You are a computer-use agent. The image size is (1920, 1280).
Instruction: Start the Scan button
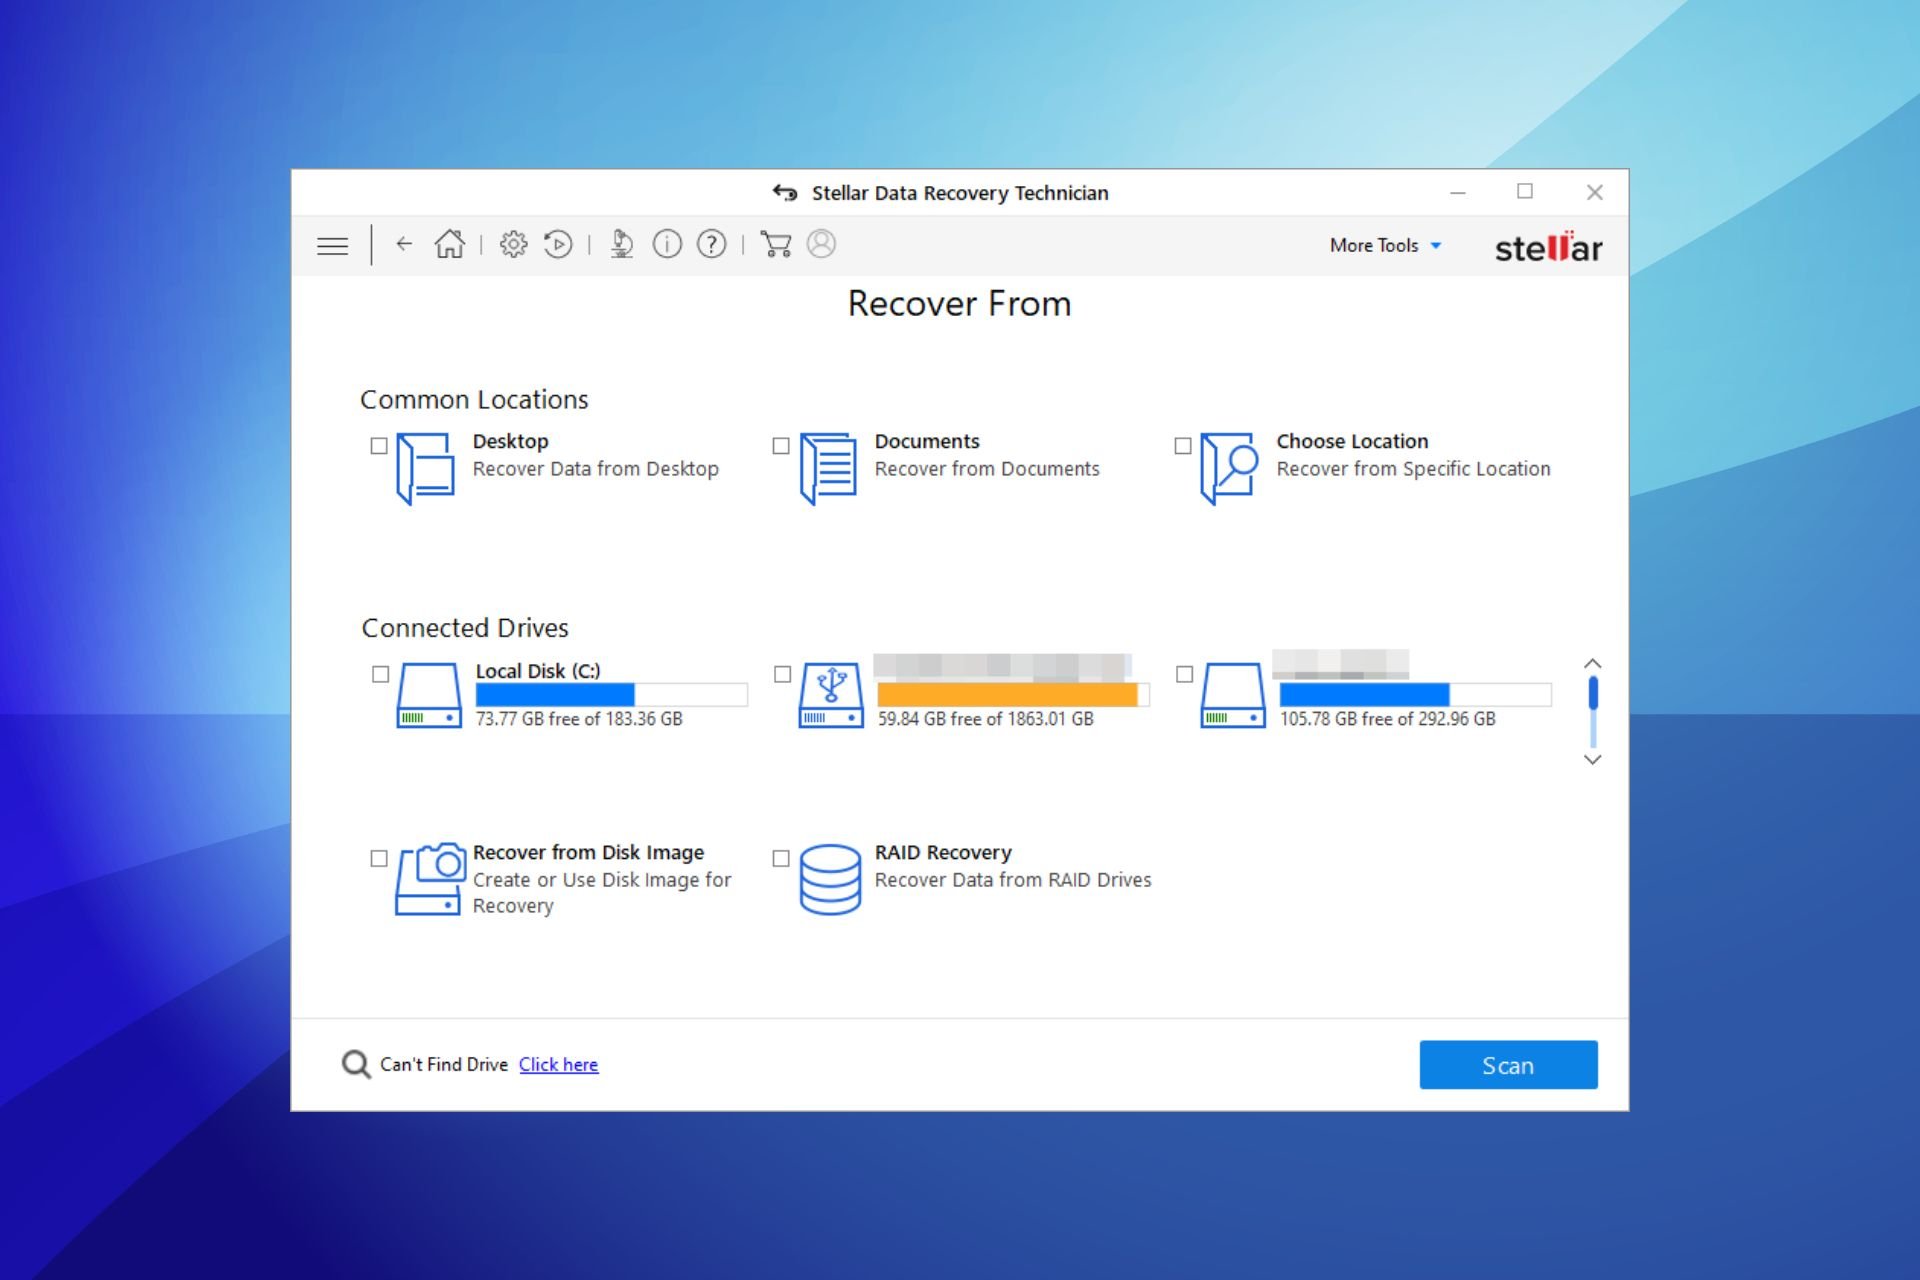pos(1508,1065)
